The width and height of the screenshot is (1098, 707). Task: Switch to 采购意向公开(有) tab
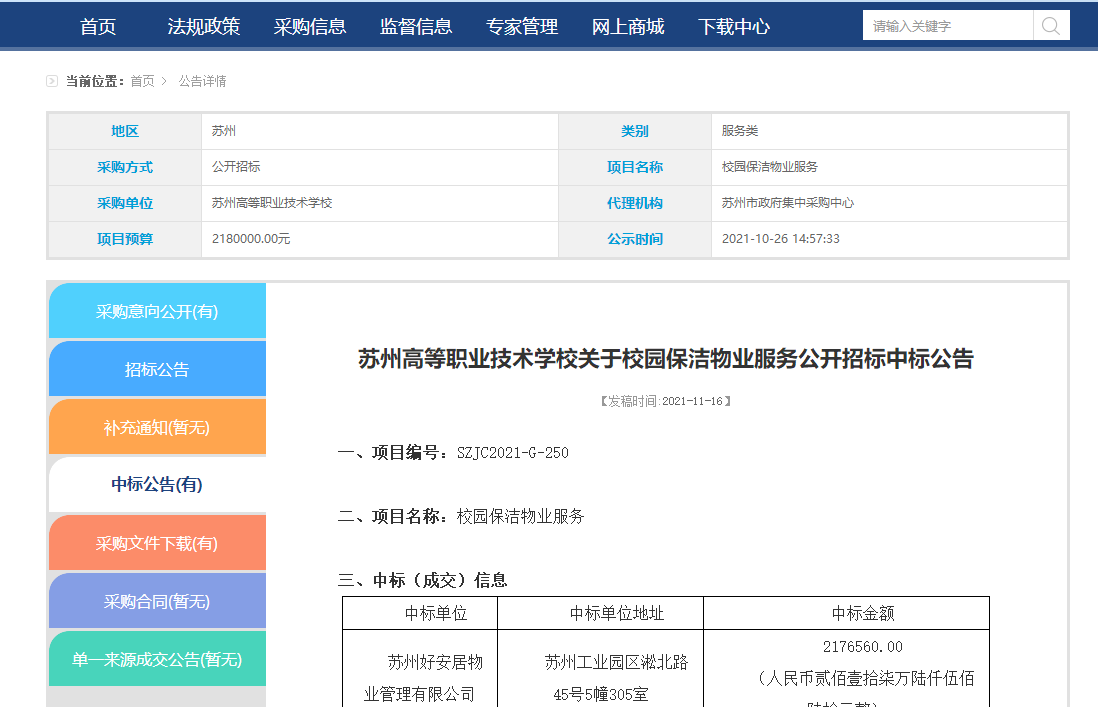coord(158,311)
